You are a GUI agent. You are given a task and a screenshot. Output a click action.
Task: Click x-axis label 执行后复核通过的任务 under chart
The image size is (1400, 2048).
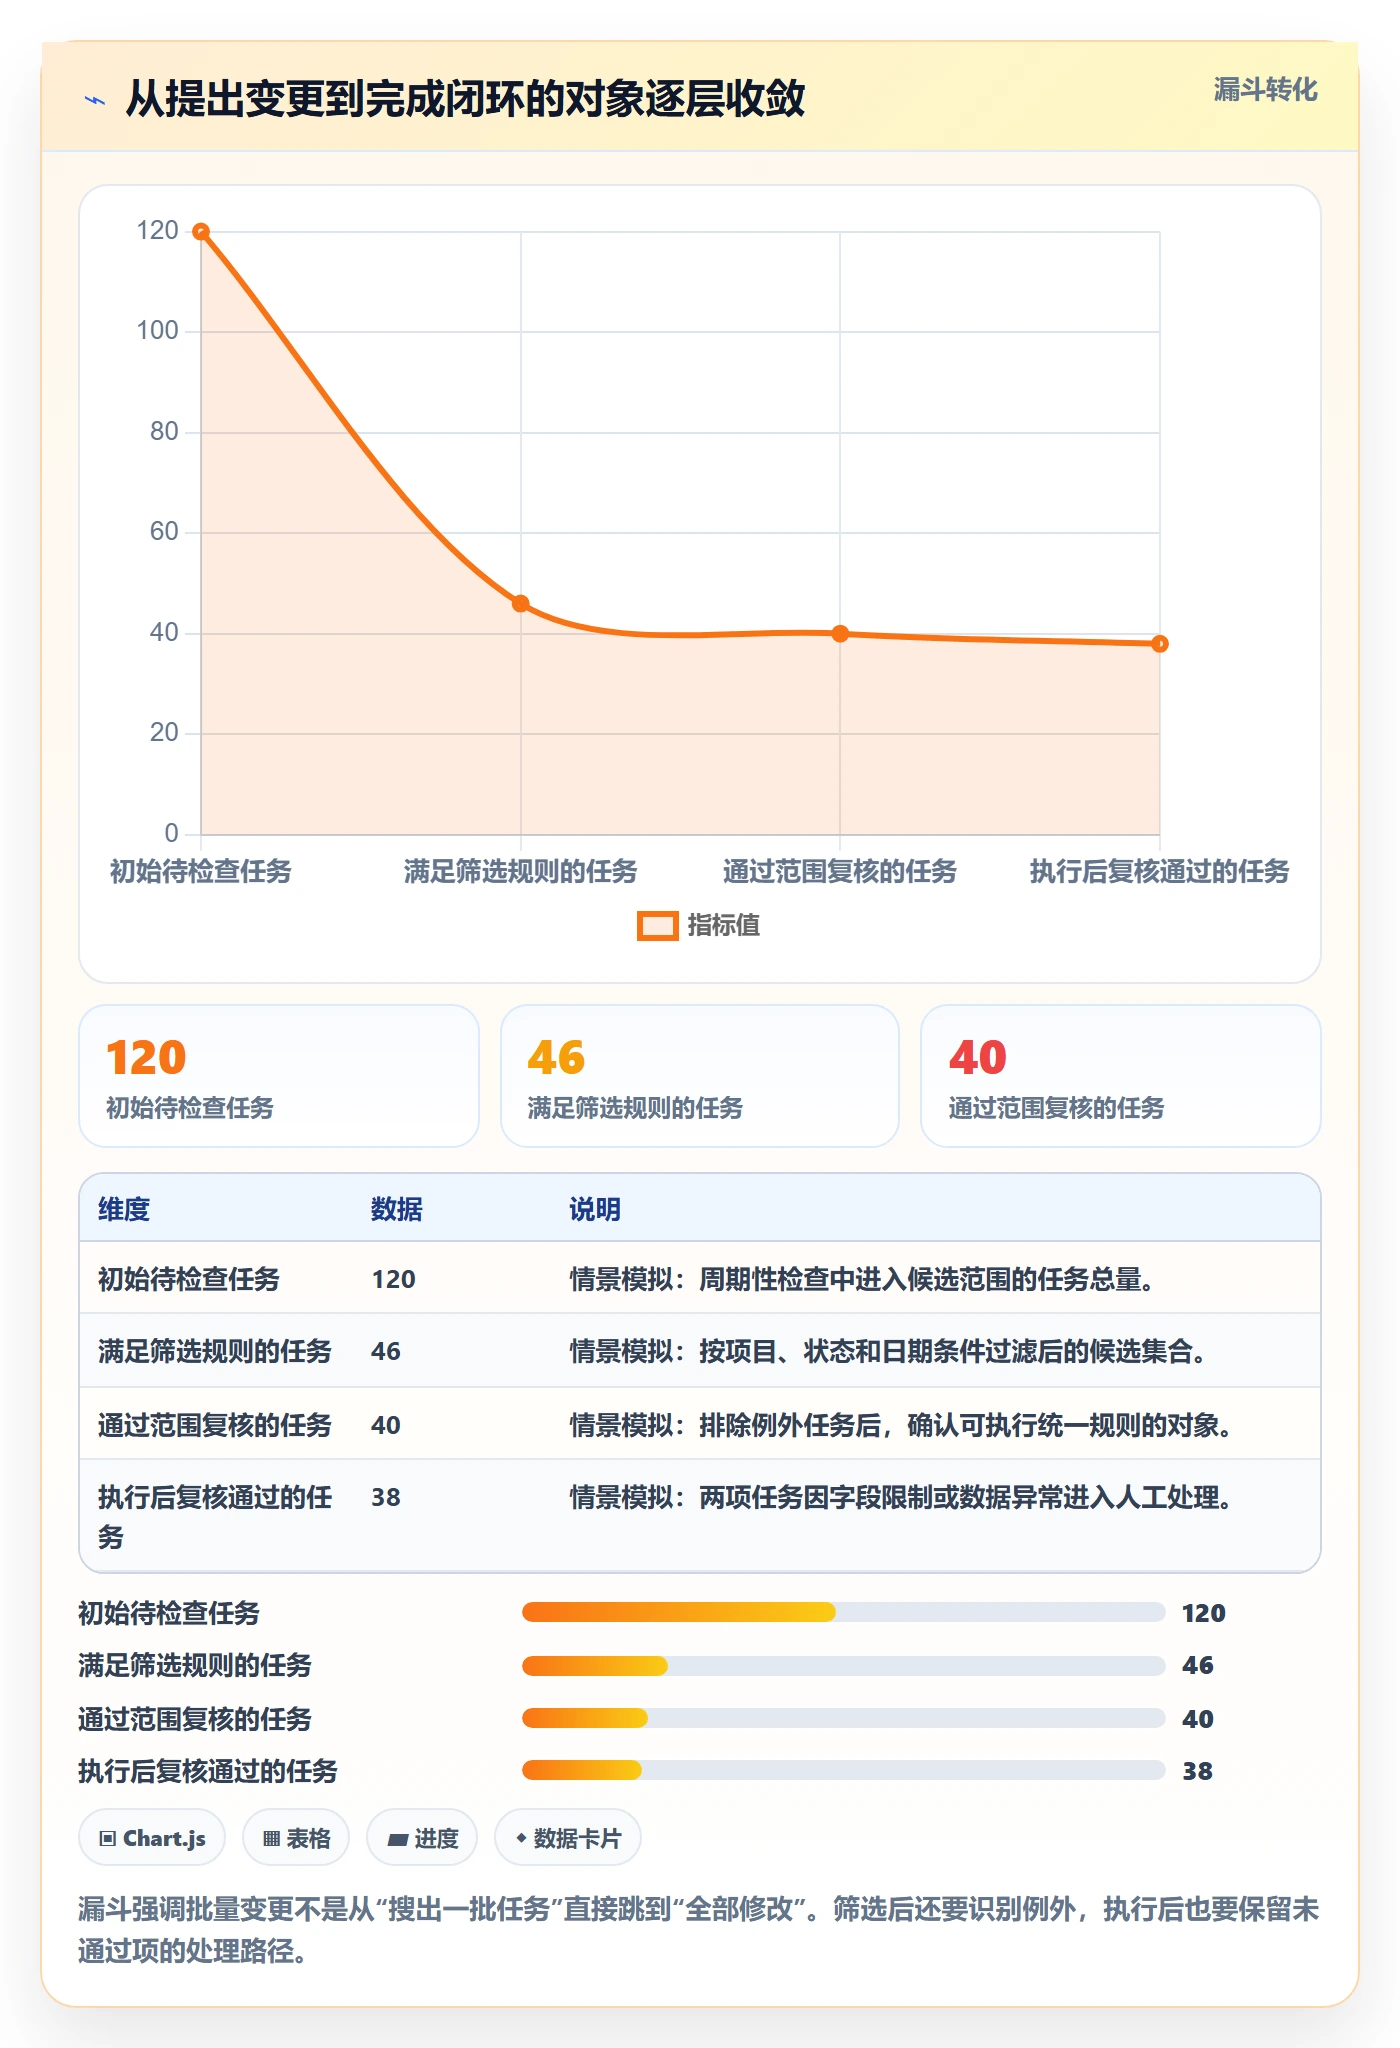click(1160, 872)
